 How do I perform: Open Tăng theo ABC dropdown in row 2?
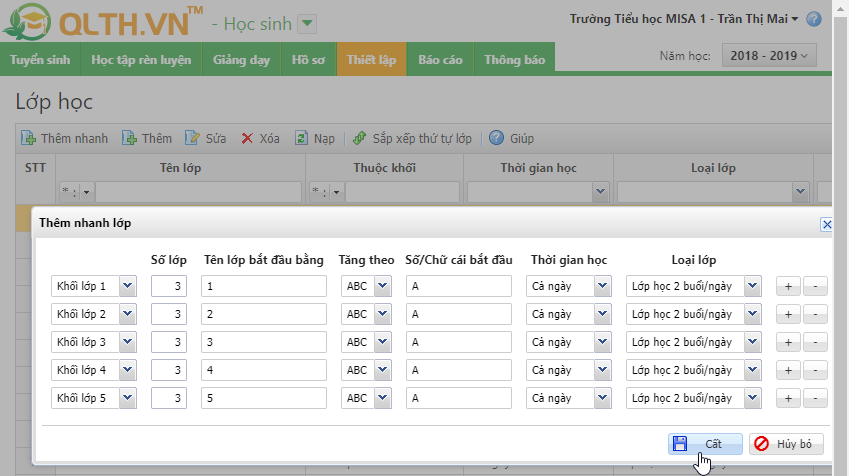pos(384,314)
